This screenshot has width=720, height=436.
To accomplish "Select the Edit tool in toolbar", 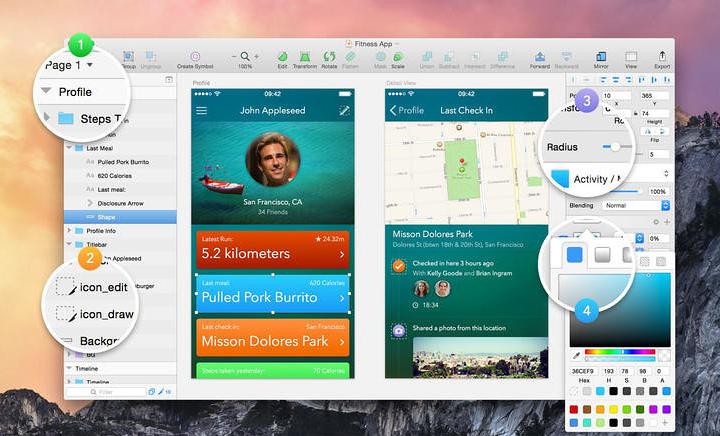I will pos(282,55).
